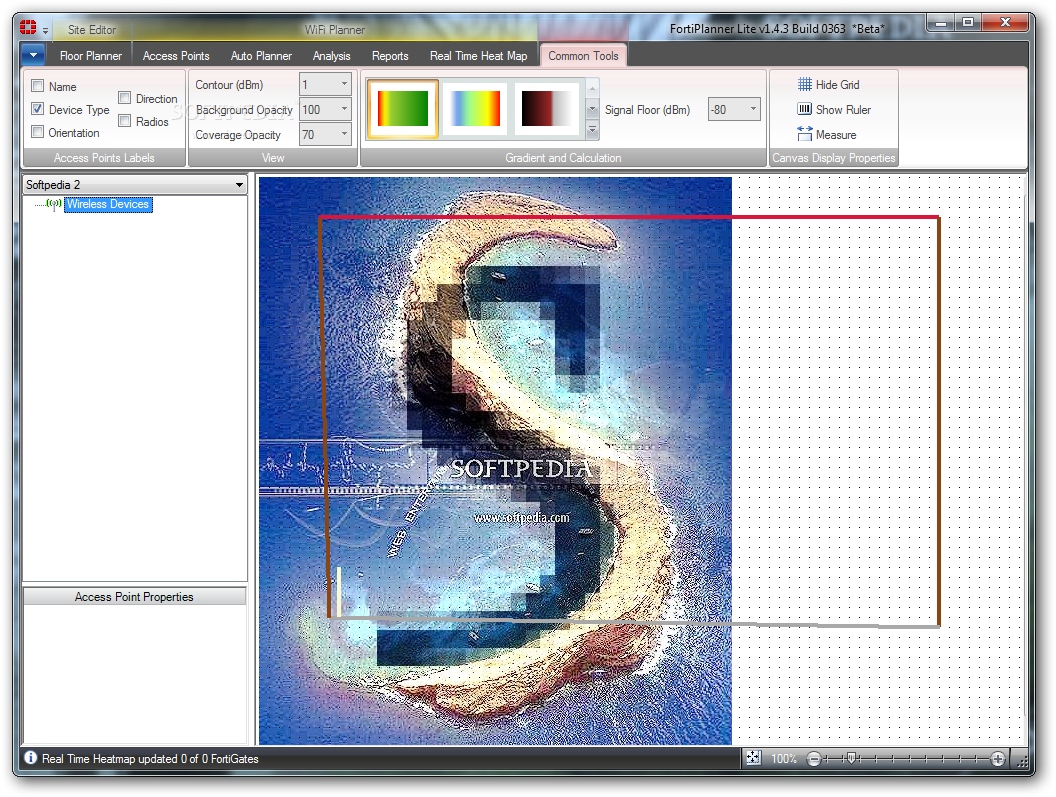
Task: Click the 100% zoom level text
Action: [x=783, y=759]
